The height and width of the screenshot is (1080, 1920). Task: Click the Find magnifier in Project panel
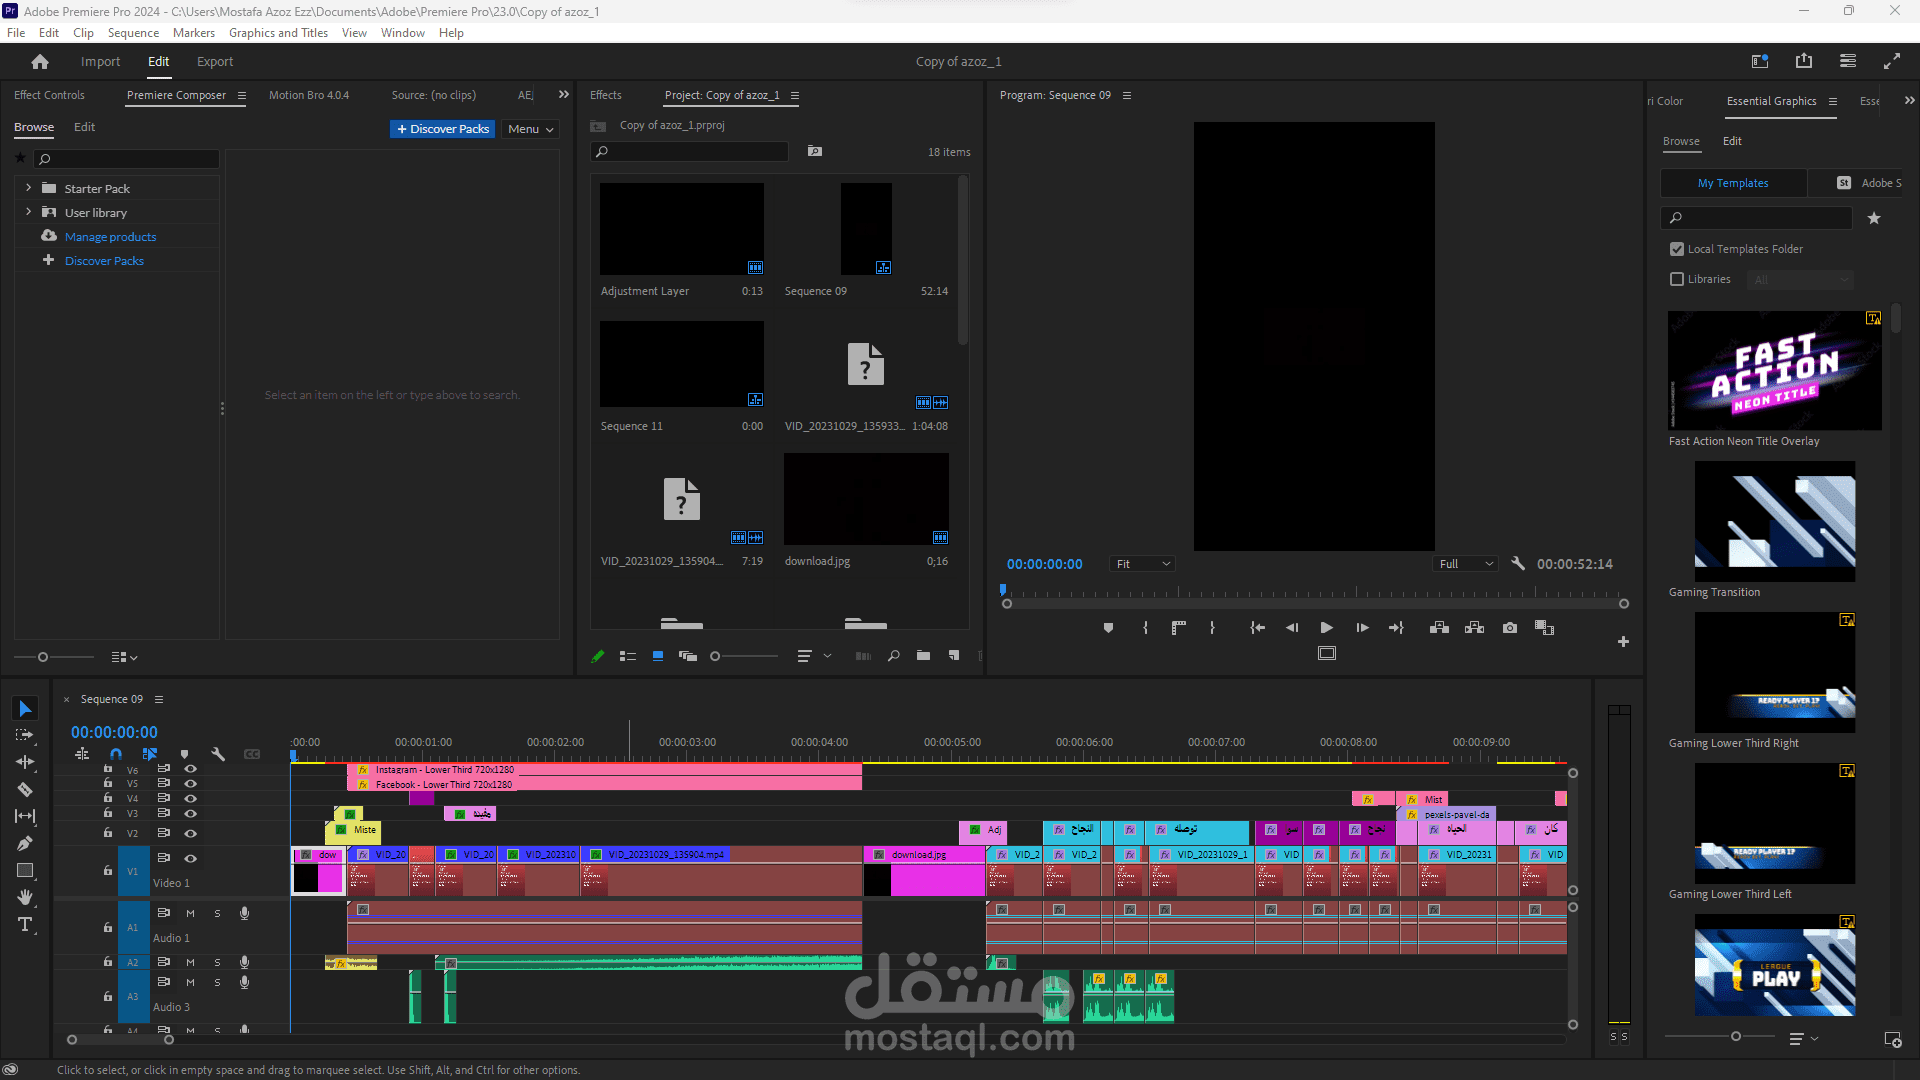(x=894, y=656)
